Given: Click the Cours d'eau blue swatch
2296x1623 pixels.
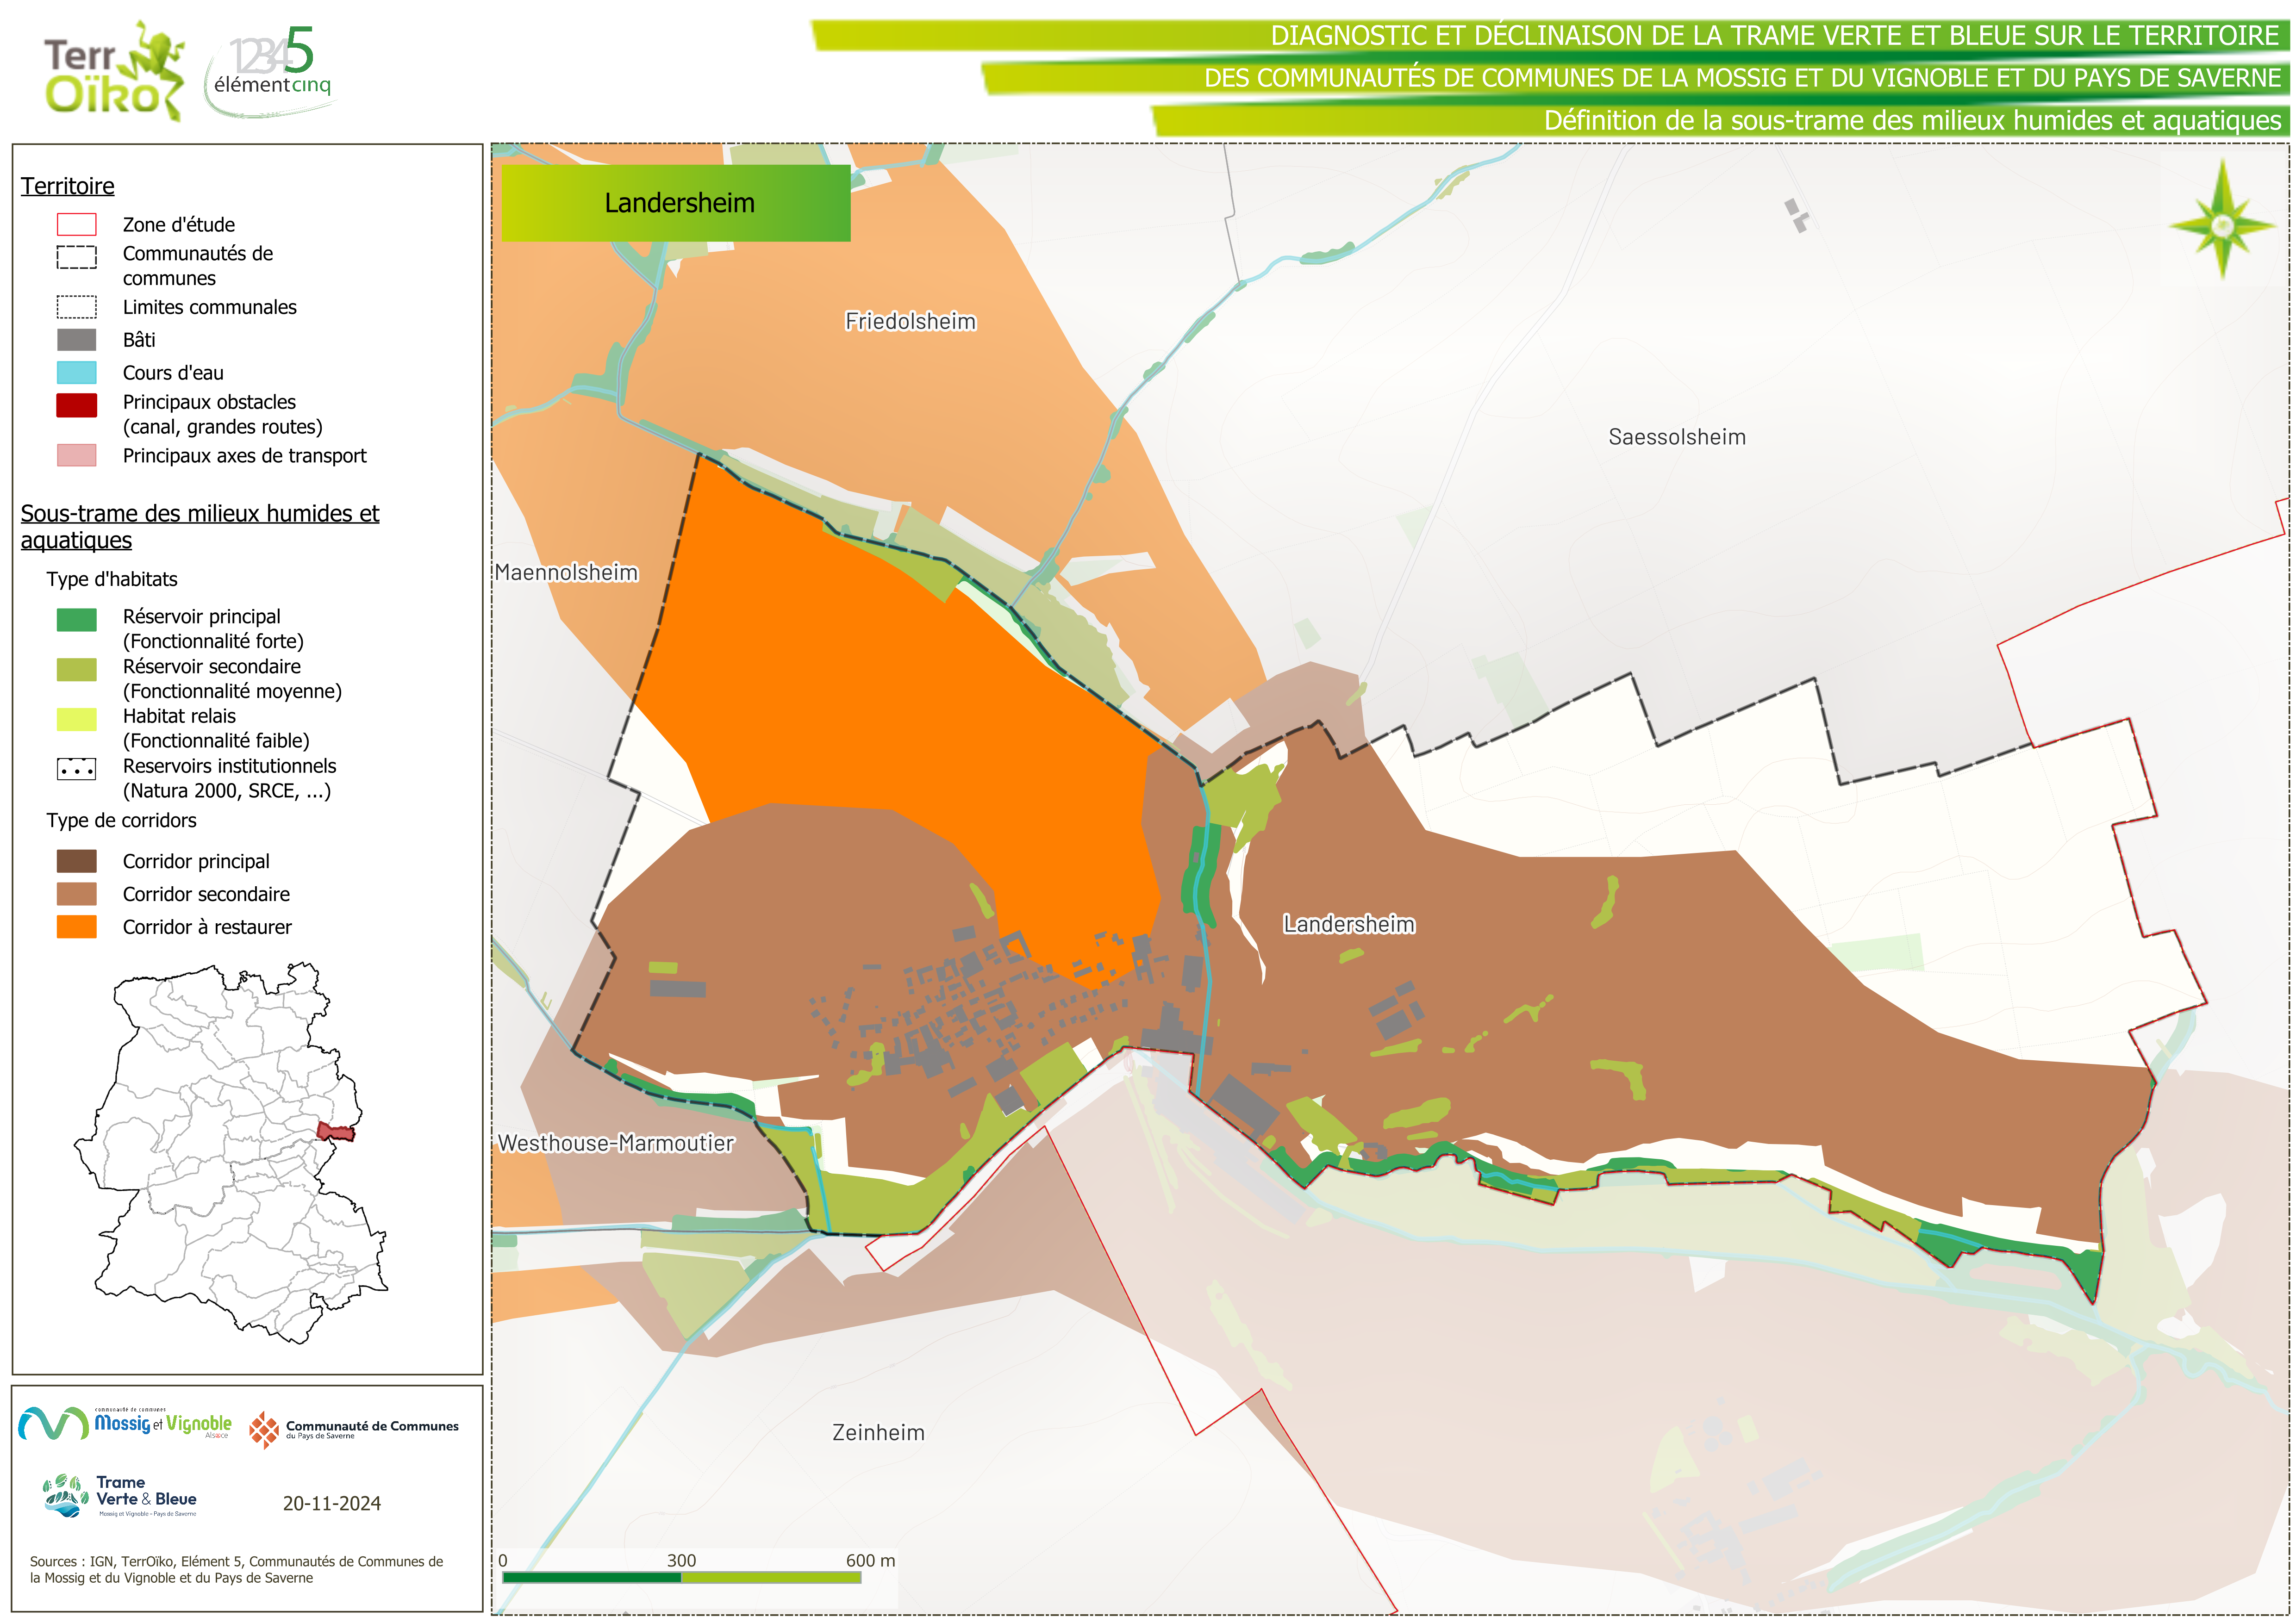Looking at the screenshot, I should tap(77, 373).
